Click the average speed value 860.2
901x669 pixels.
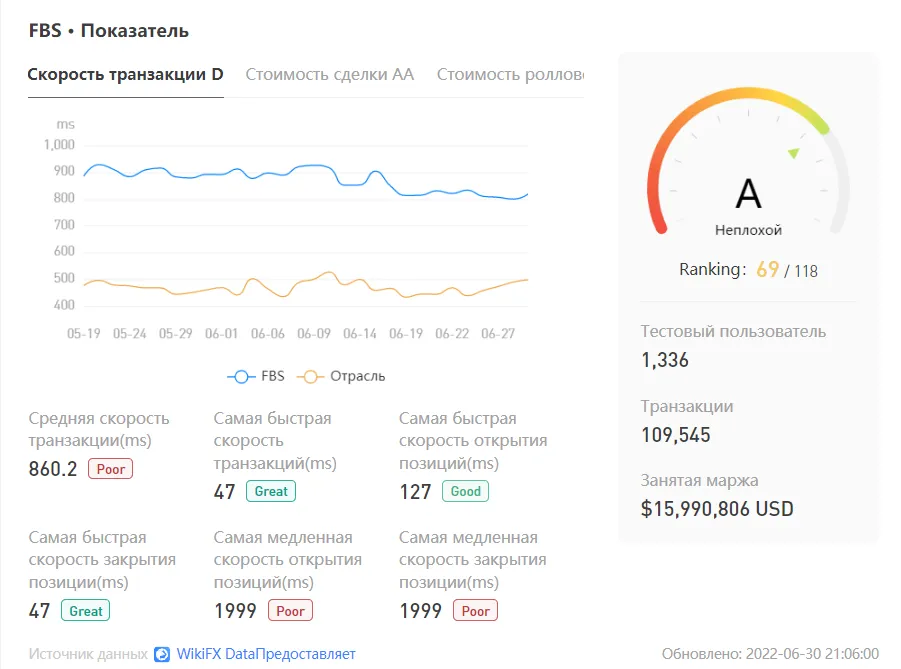[x=53, y=469]
